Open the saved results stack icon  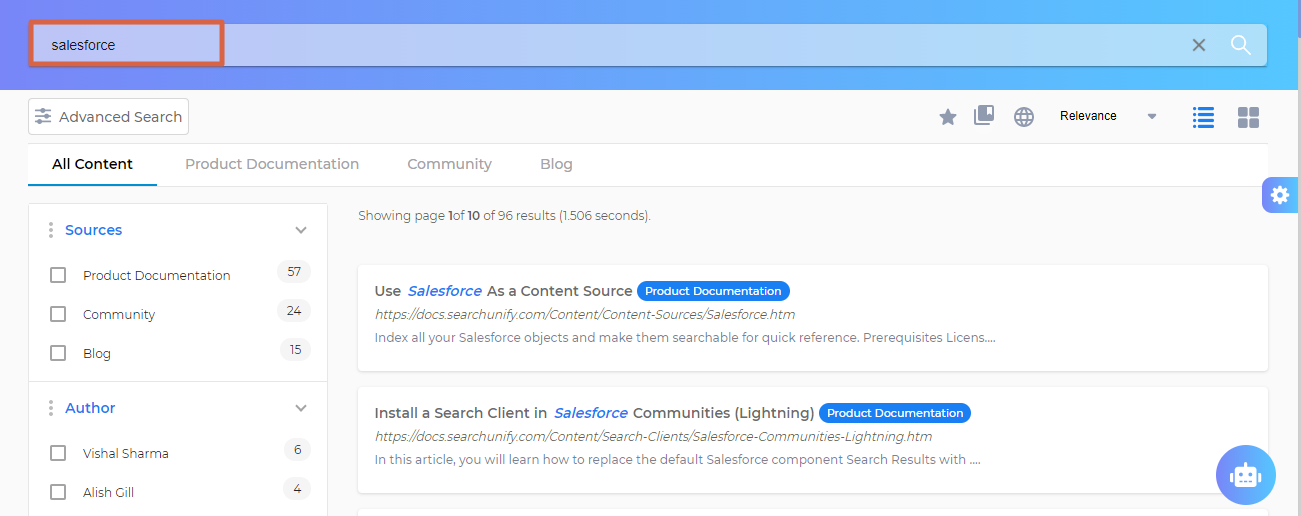[x=984, y=116]
